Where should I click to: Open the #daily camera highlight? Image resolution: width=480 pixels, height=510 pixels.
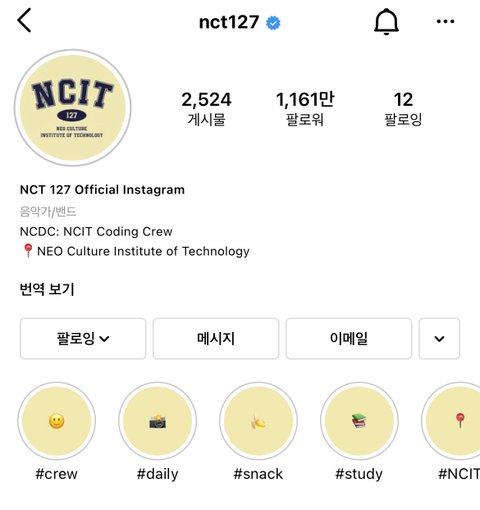(157, 421)
